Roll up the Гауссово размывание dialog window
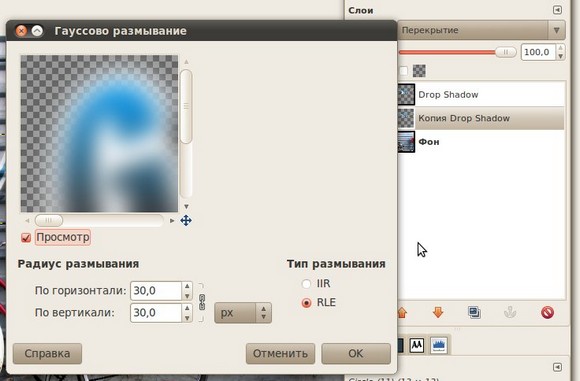 (x=37, y=31)
